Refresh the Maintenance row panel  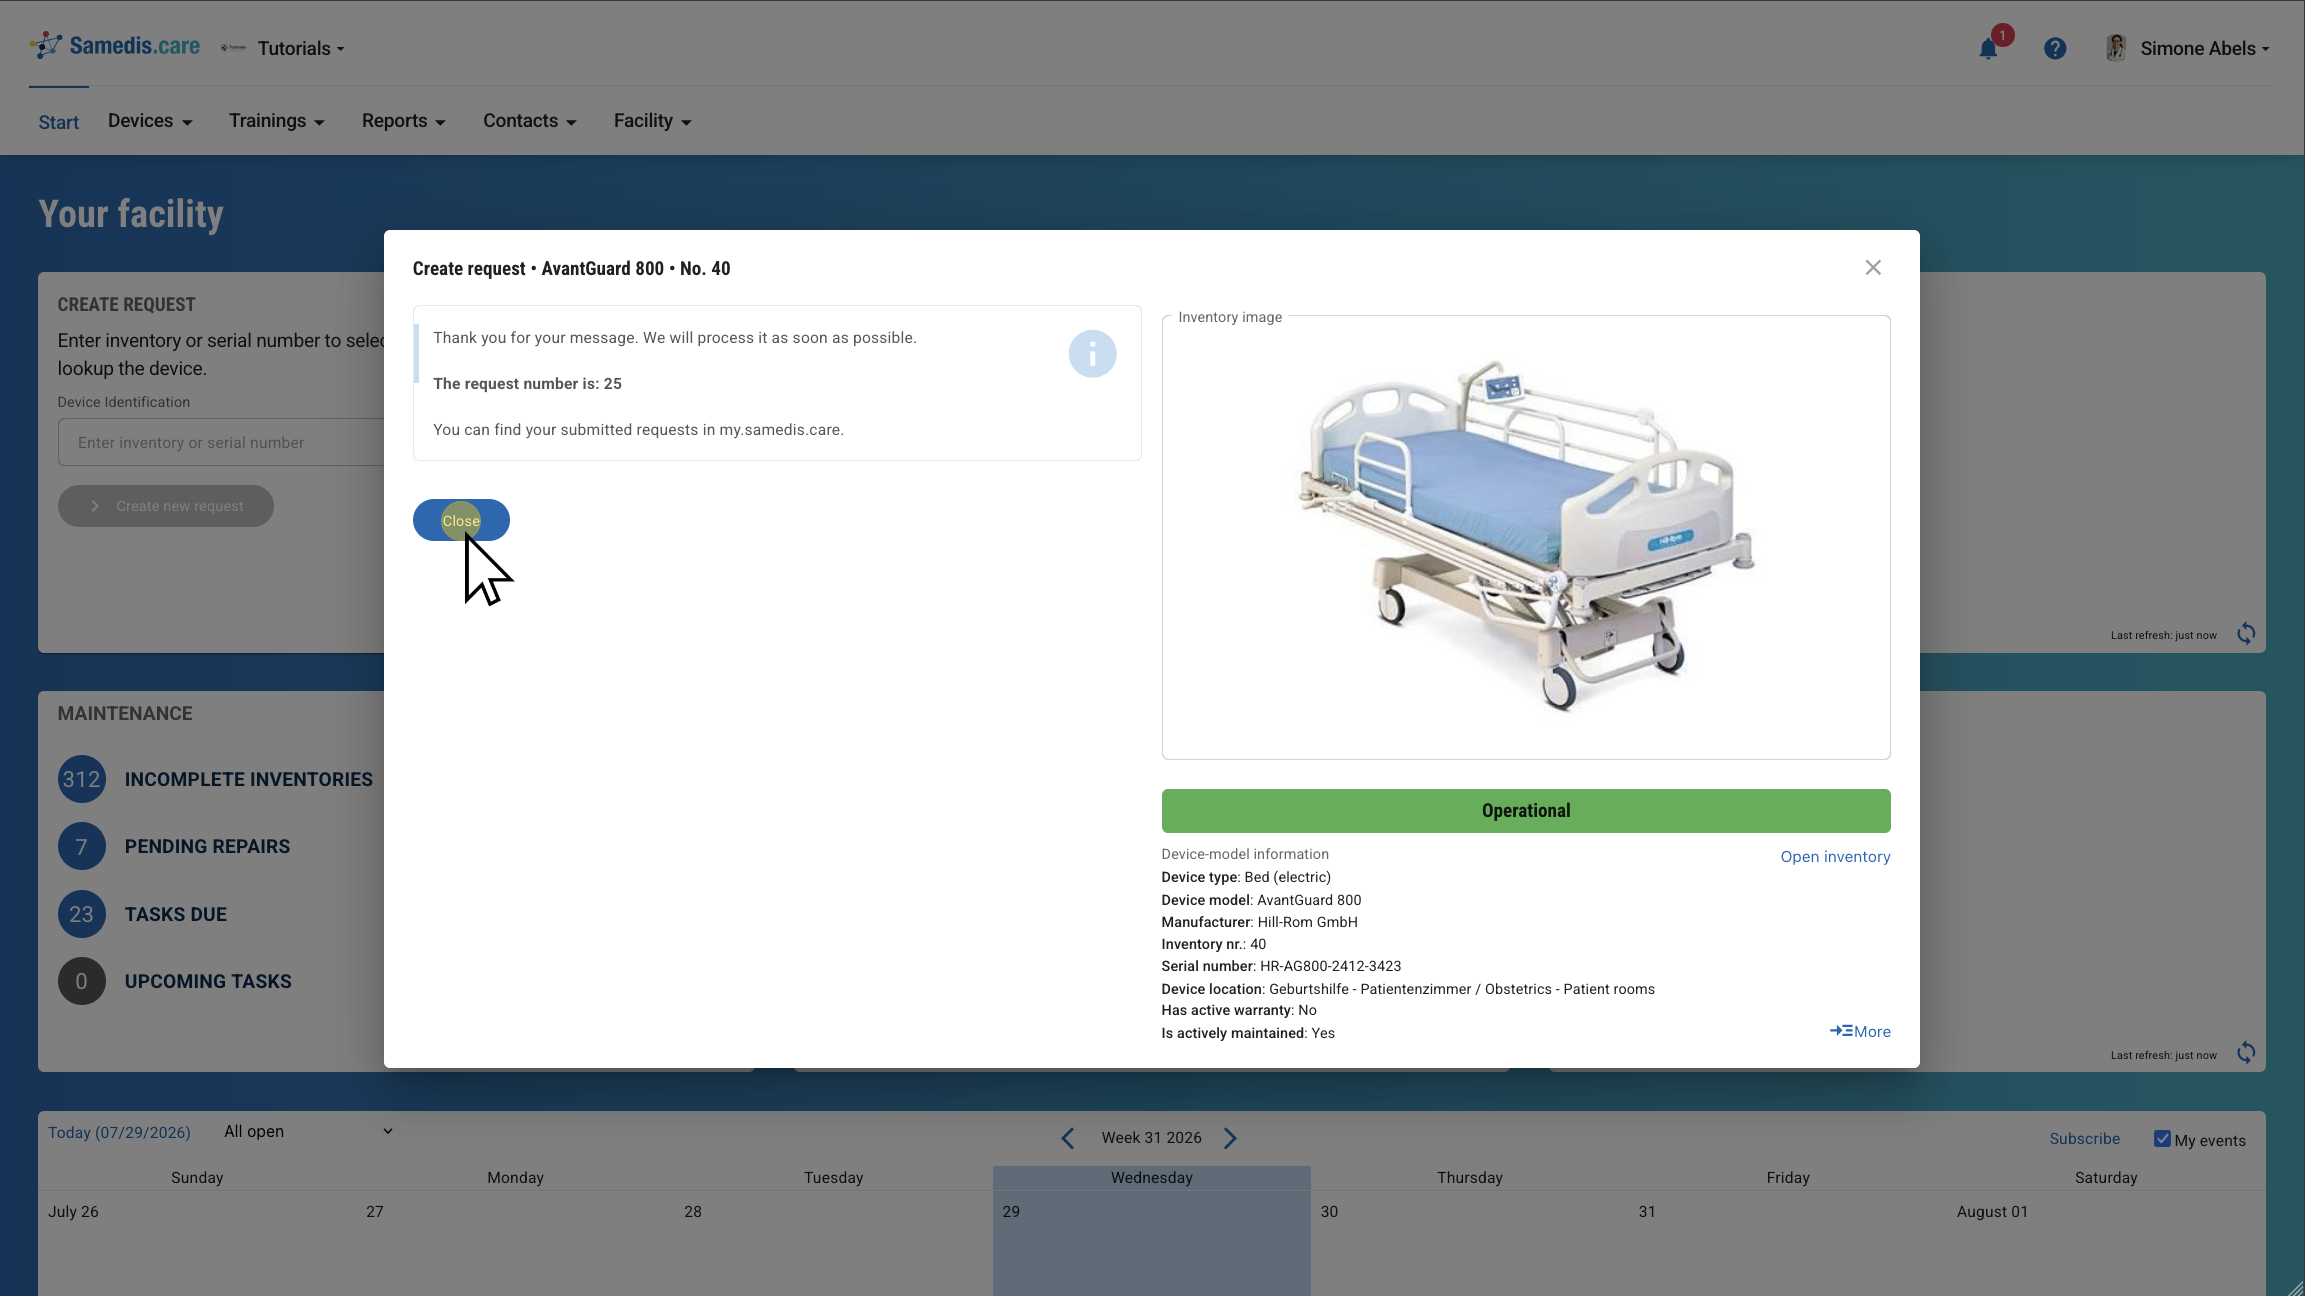pyautogui.click(x=2246, y=1053)
